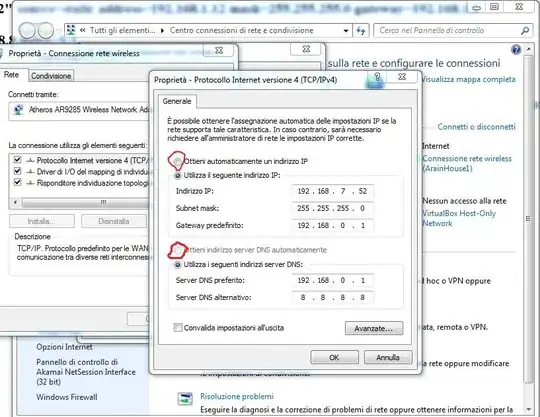Image resolution: width=540 pixels, height=417 pixels.
Task: Expand breadcrumb arrow after Tutti gli elementi
Action: 163,31
